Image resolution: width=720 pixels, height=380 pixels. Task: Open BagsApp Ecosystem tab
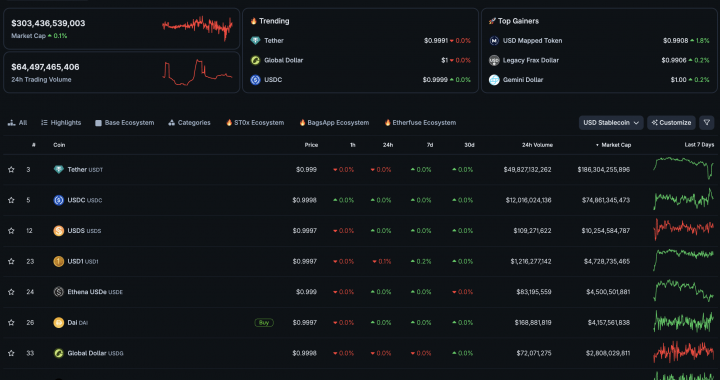point(334,123)
